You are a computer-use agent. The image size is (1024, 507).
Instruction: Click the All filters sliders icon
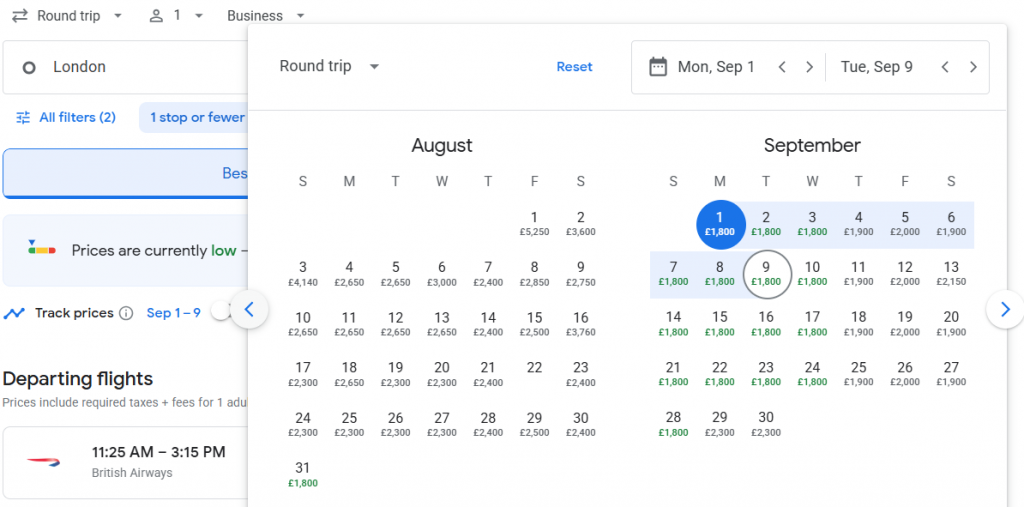pos(23,118)
